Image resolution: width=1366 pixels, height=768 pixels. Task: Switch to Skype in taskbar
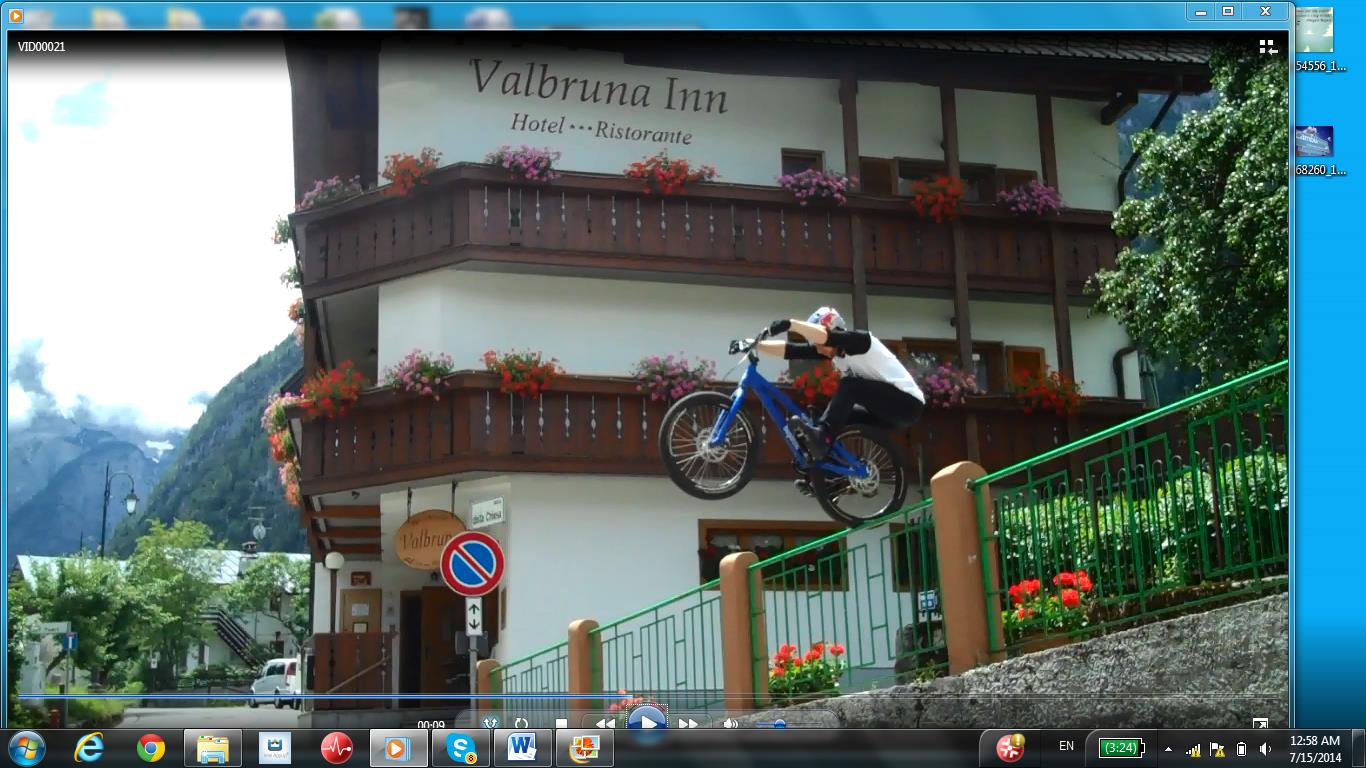click(x=461, y=748)
